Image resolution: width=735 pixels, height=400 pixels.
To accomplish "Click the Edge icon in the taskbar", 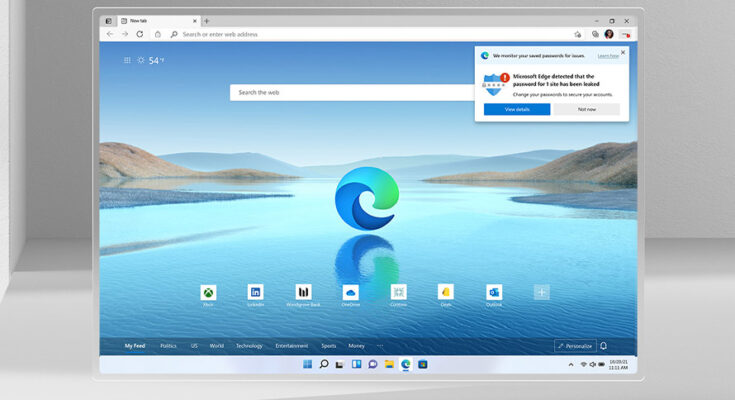I will [x=406, y=364].
